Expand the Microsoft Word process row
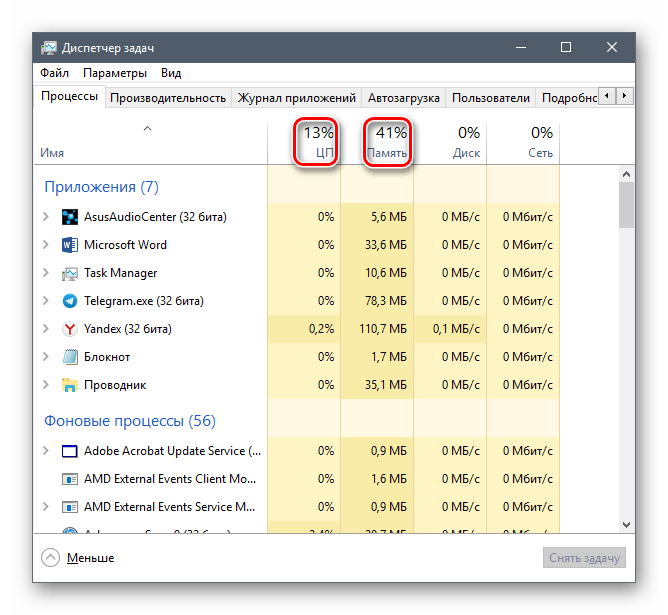This screenshot has height=615, width=668. pos(46,245)
